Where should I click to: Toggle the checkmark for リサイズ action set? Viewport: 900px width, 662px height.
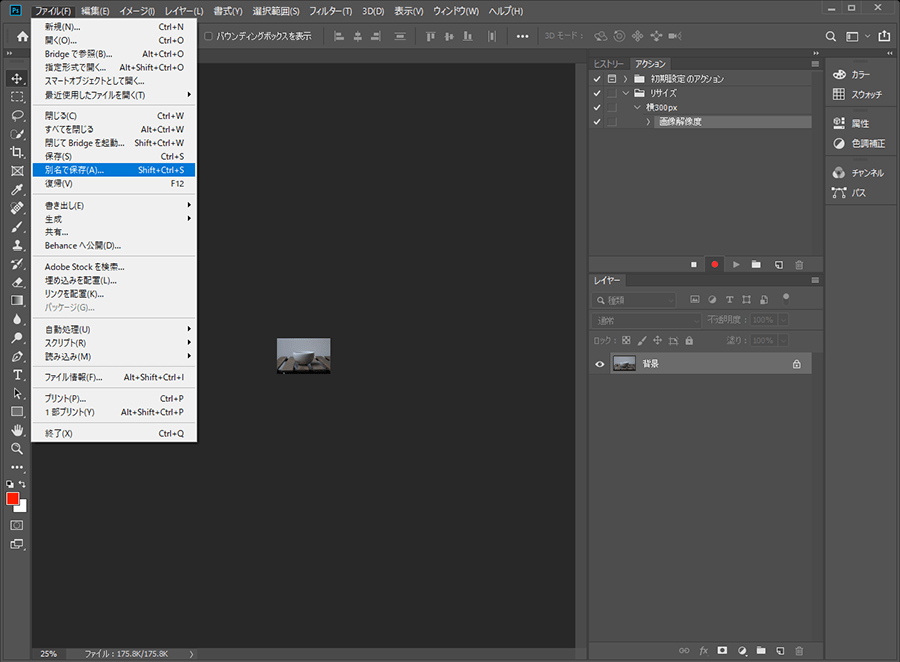point(597,93)
